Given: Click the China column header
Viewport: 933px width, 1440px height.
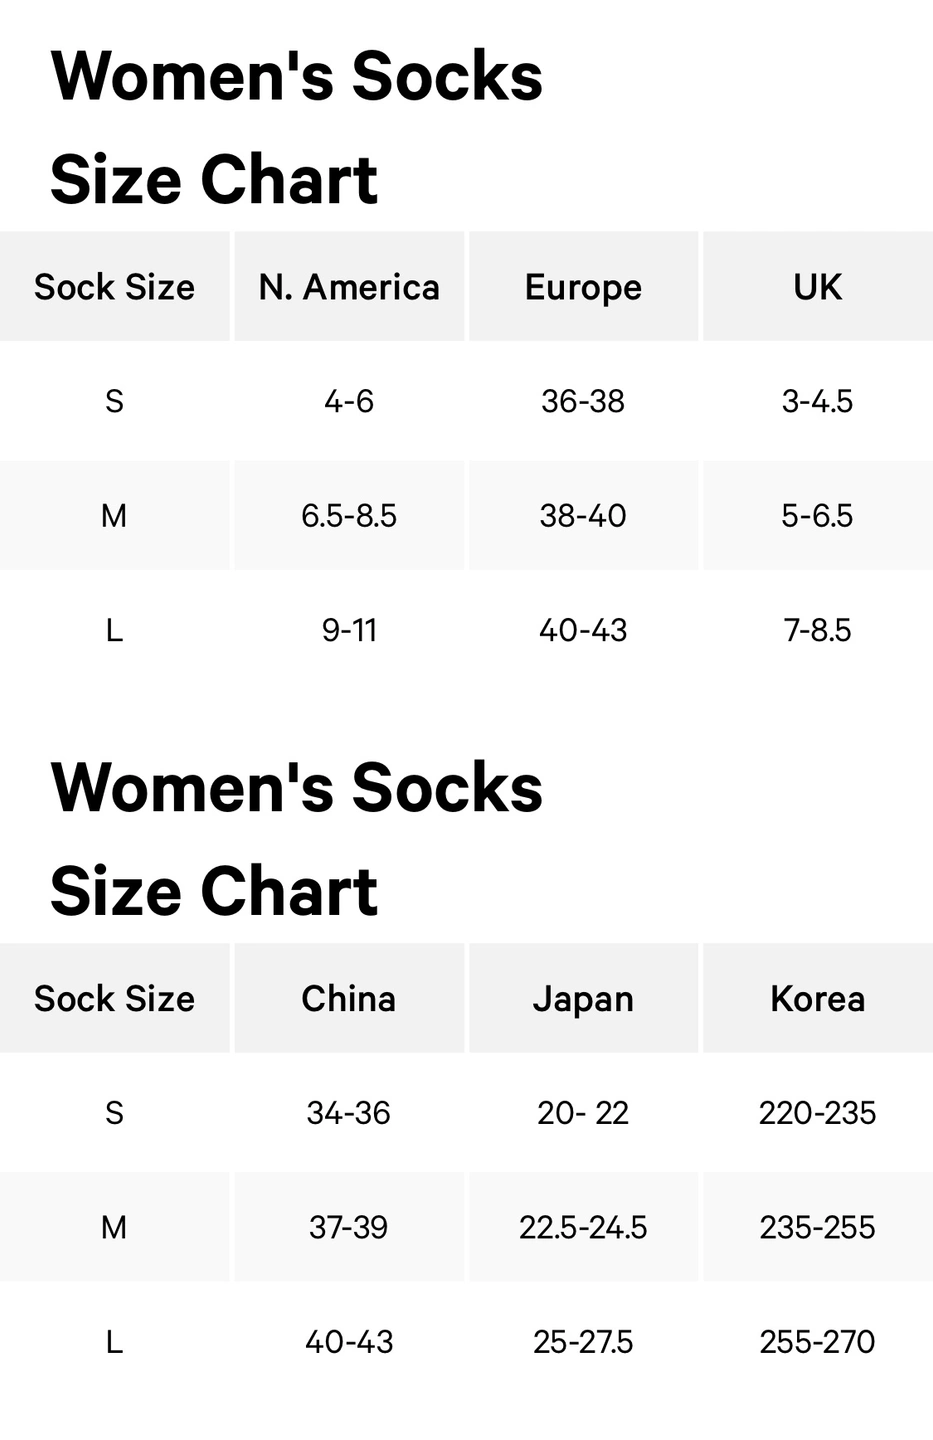Looking at the screenshot, I should [x=349, y=998].
